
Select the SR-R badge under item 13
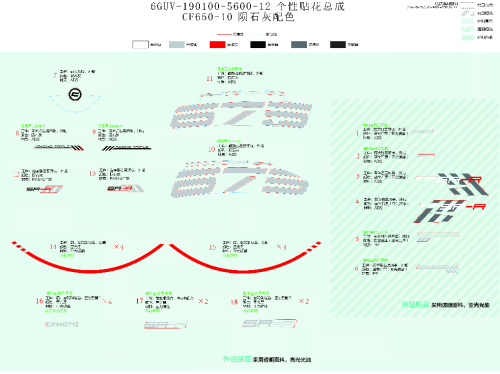click(125, 189)
